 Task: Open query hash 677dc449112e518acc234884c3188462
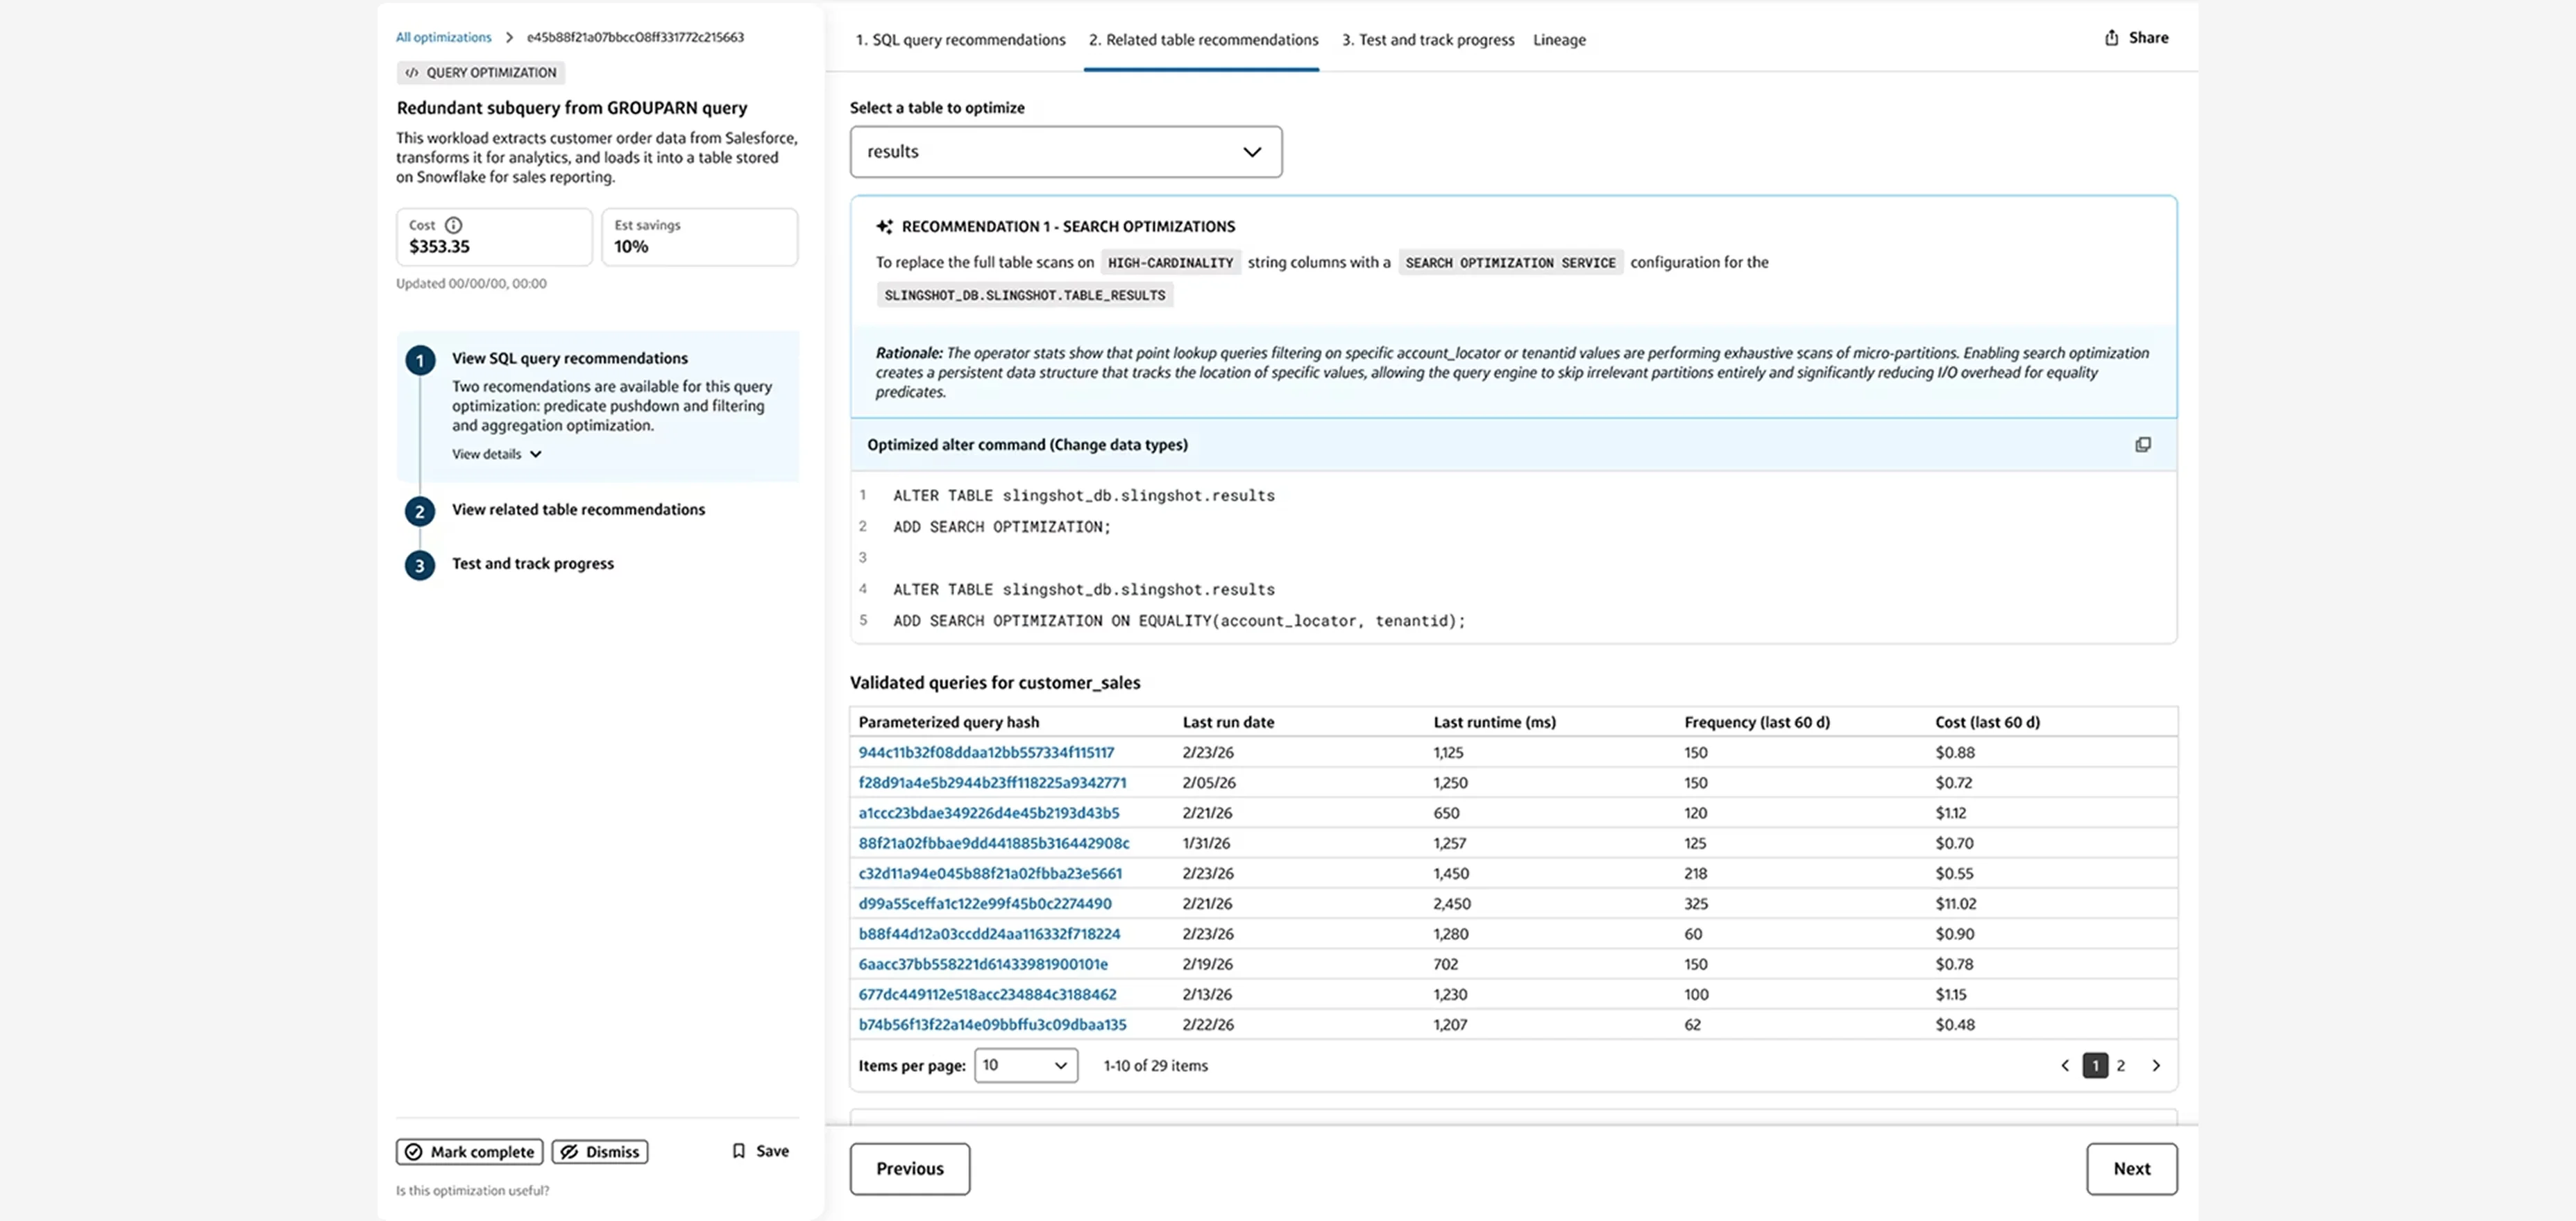(987, 994)
